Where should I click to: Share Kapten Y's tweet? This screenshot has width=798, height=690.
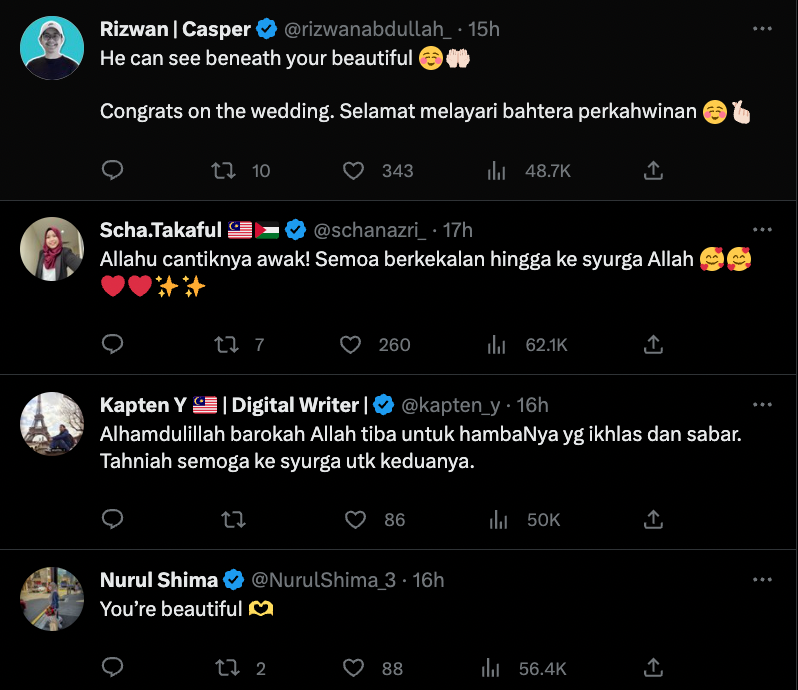[653, 519]
